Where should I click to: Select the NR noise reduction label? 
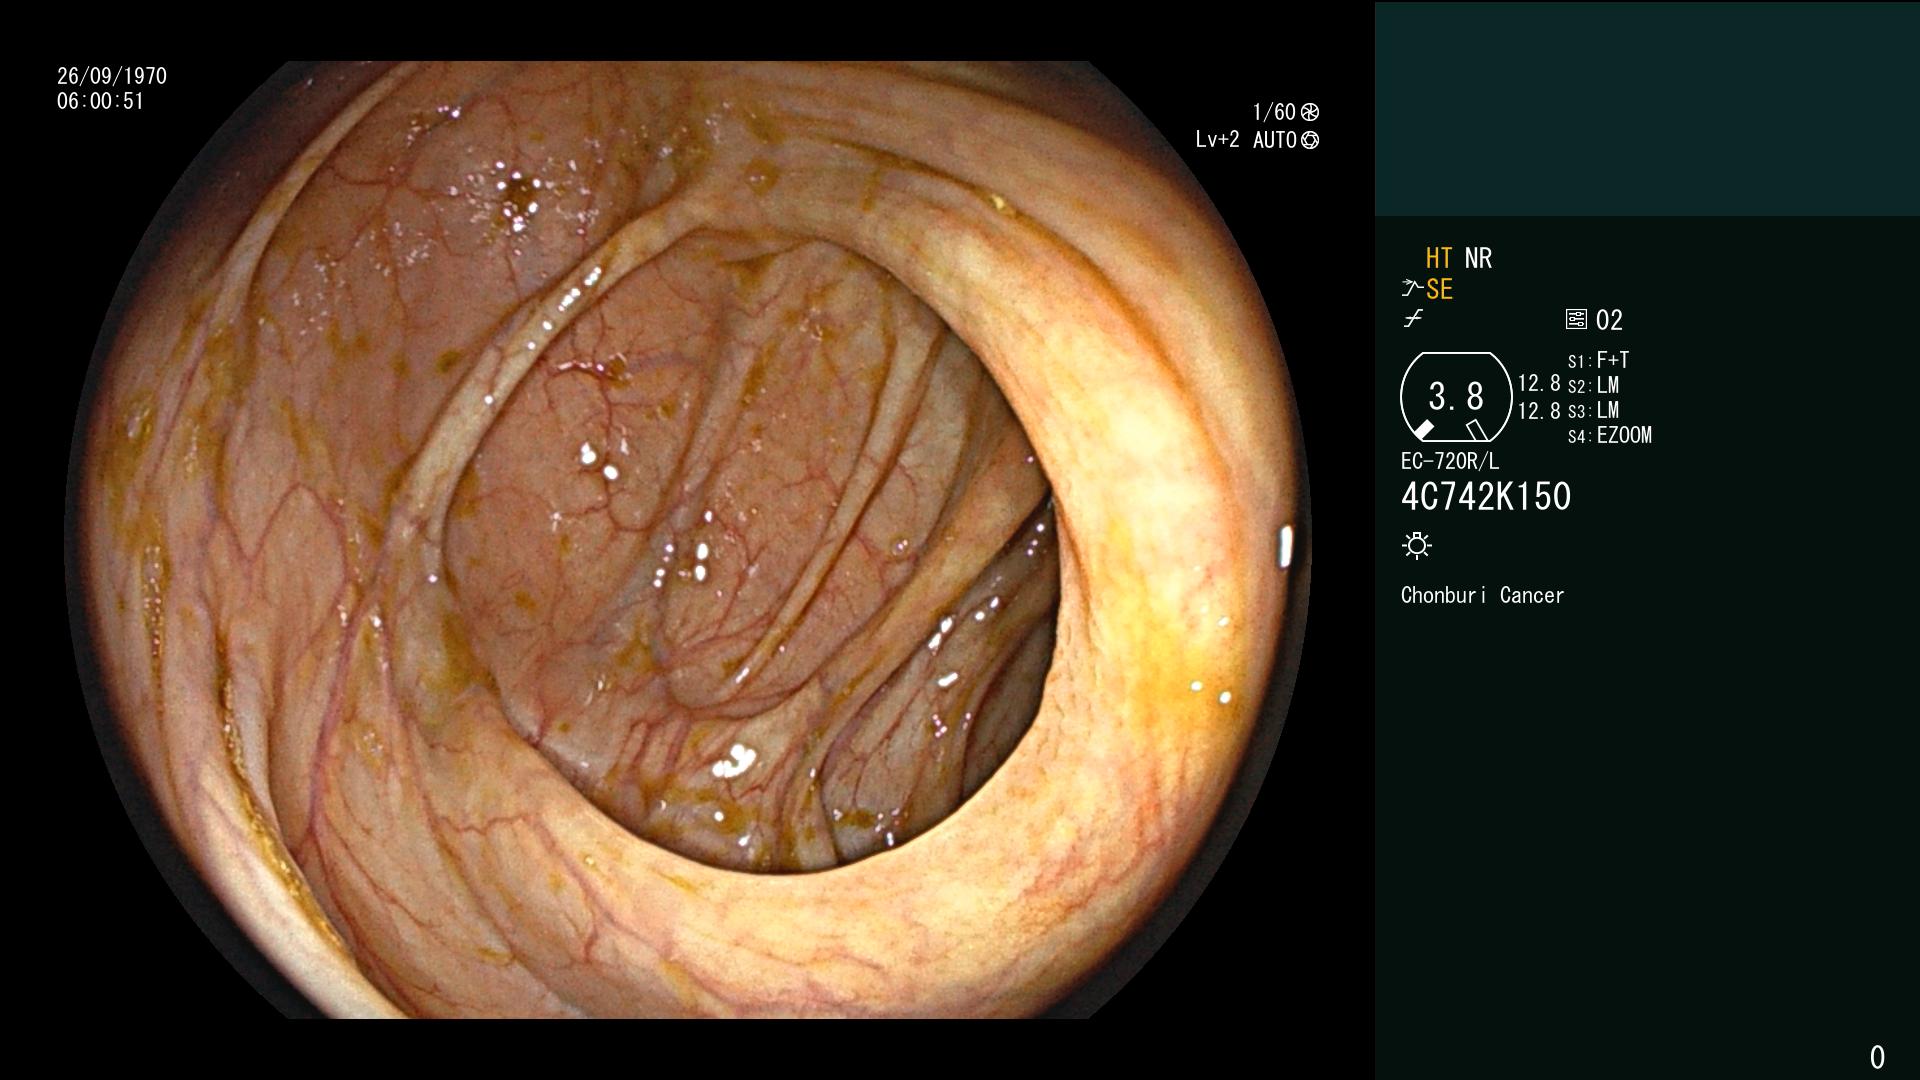pos(1478,258)
